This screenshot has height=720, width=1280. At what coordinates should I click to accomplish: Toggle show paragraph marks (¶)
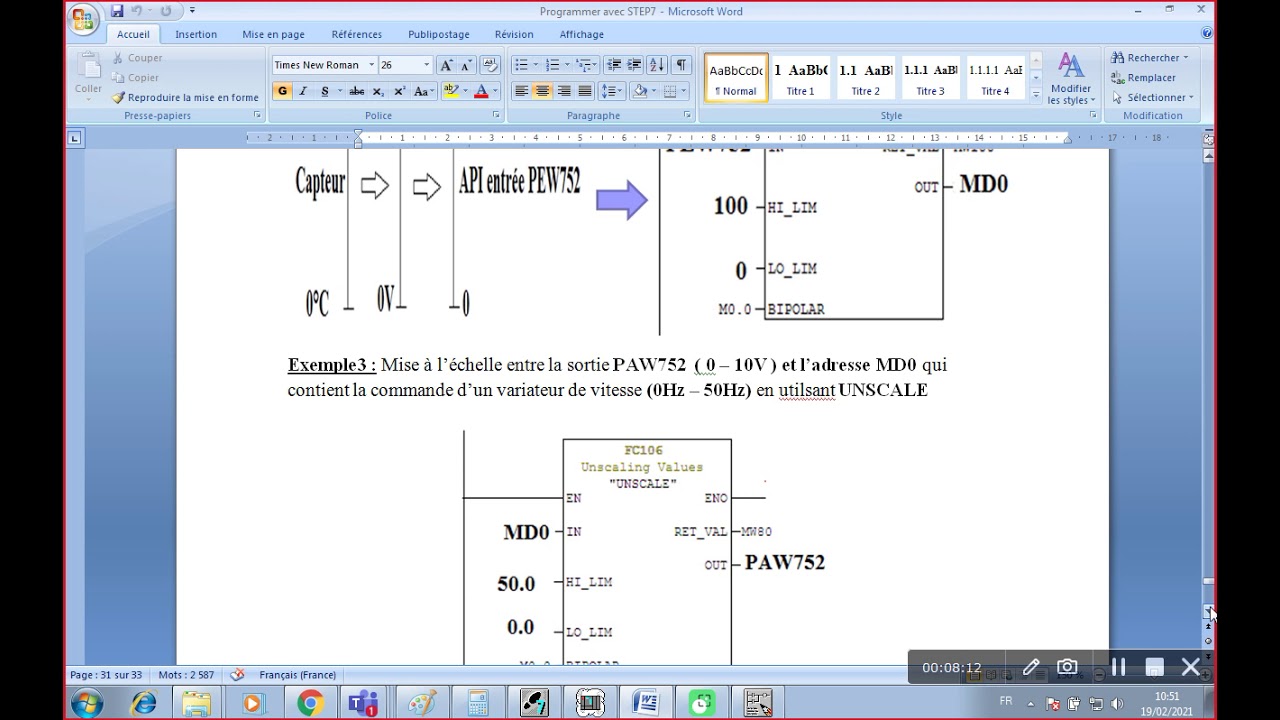click(x=681, y=65)
